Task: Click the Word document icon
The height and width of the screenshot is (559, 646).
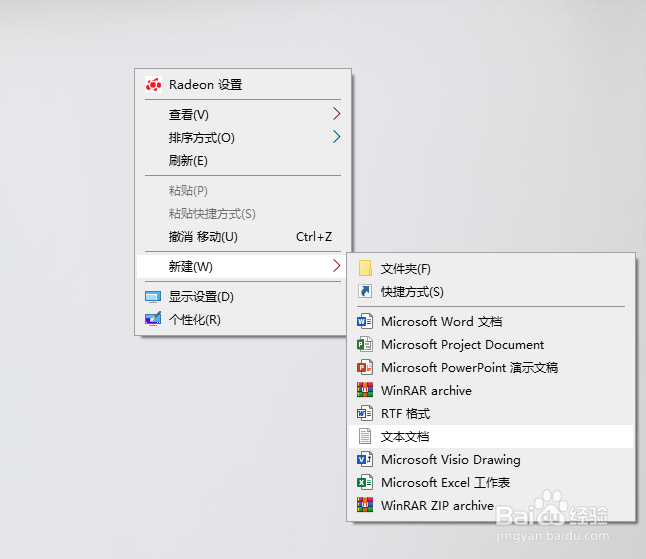Action: (365, 321)
